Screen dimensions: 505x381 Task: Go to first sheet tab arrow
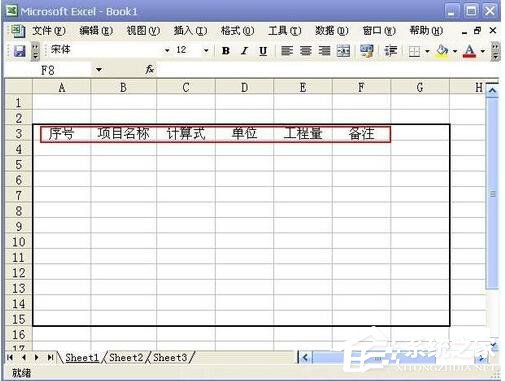tap(10, 357)
